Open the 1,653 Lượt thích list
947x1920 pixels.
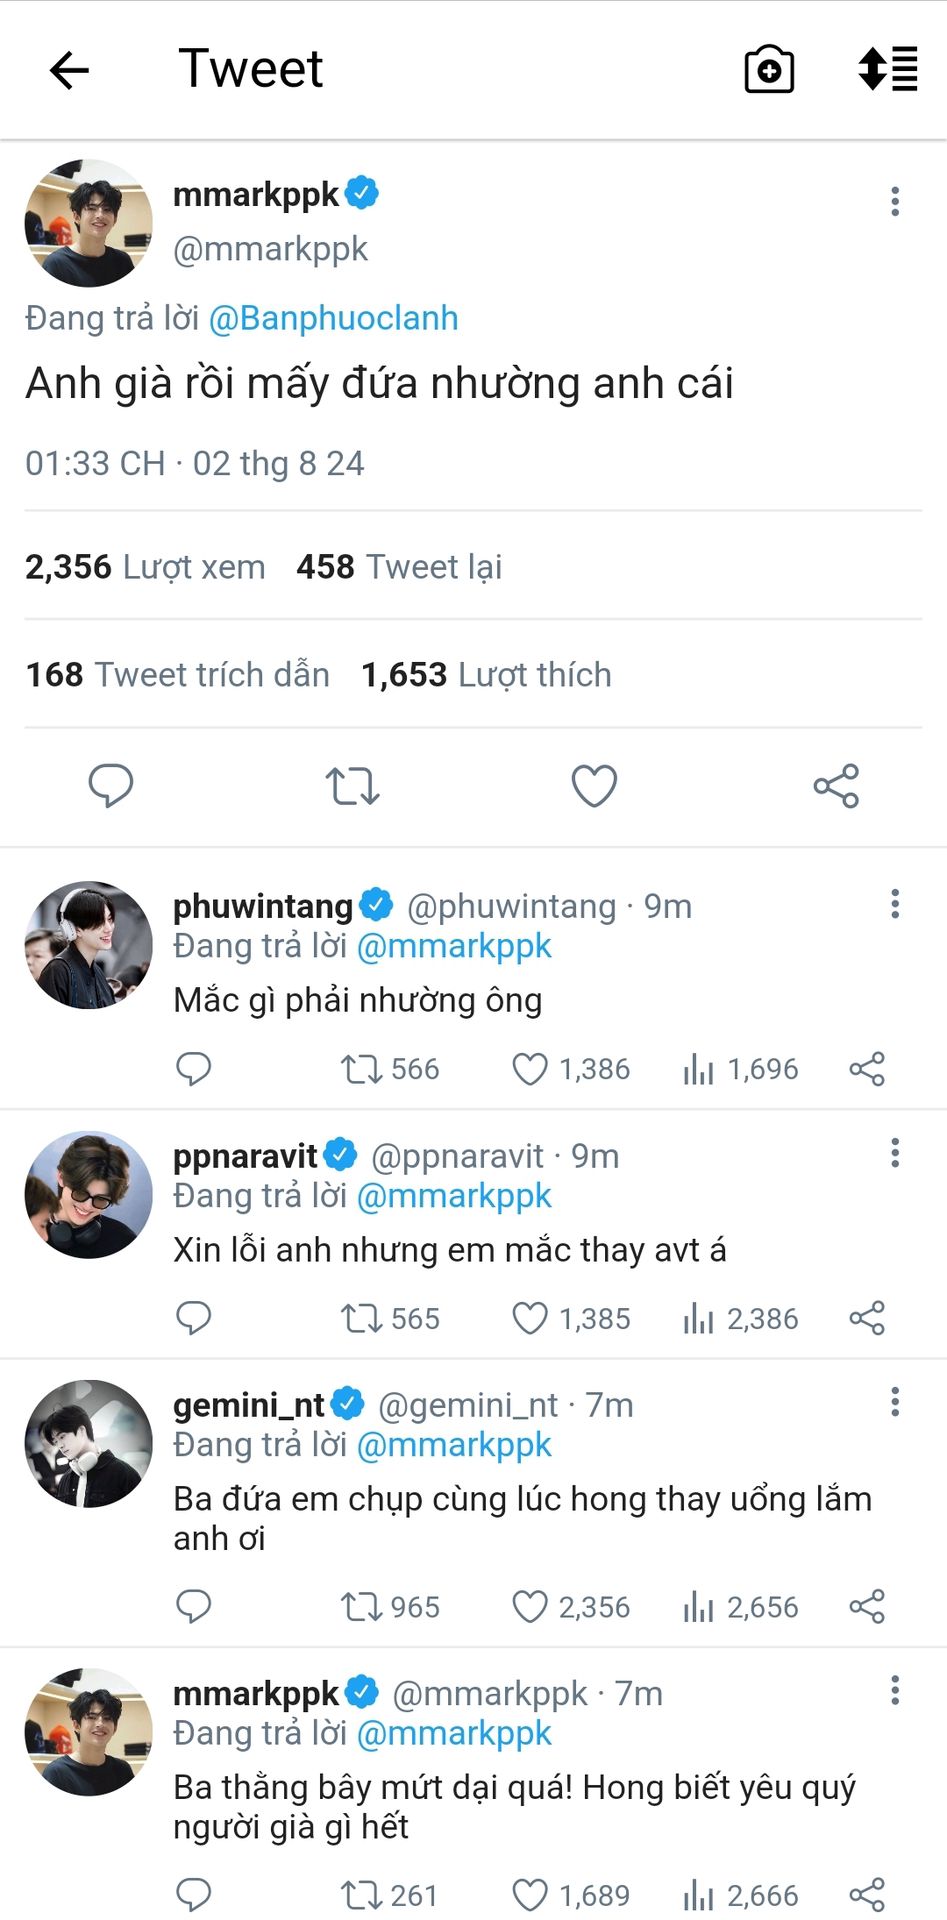[486, 675]
